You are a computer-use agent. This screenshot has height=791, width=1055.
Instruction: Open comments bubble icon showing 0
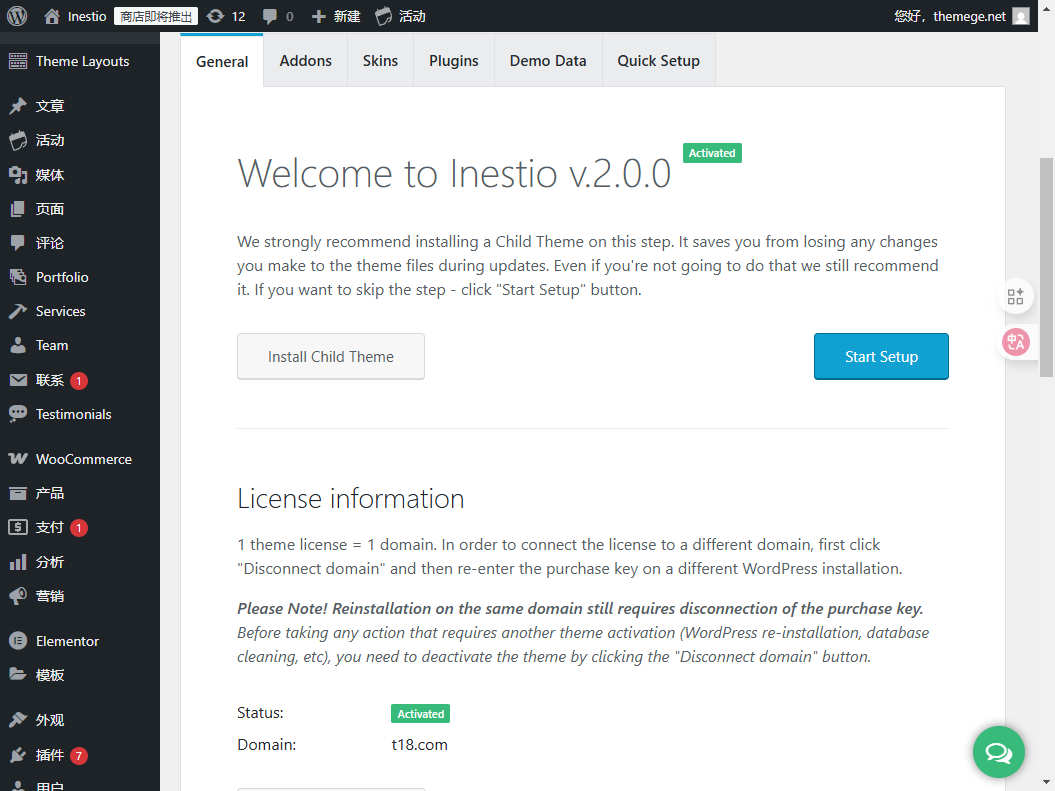[270, 16]
